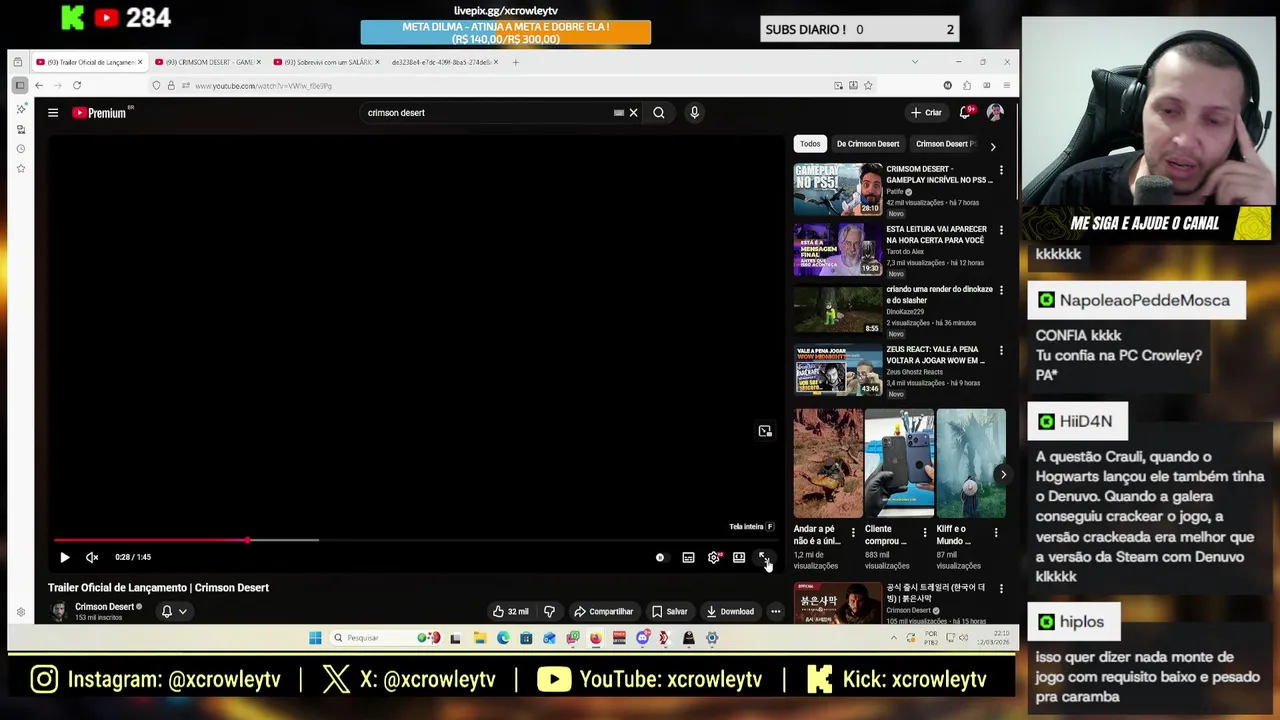1280x720 pixels.
Task: Open the Andar a pé short
Action: pyautogui.click(x=828, y=463)
